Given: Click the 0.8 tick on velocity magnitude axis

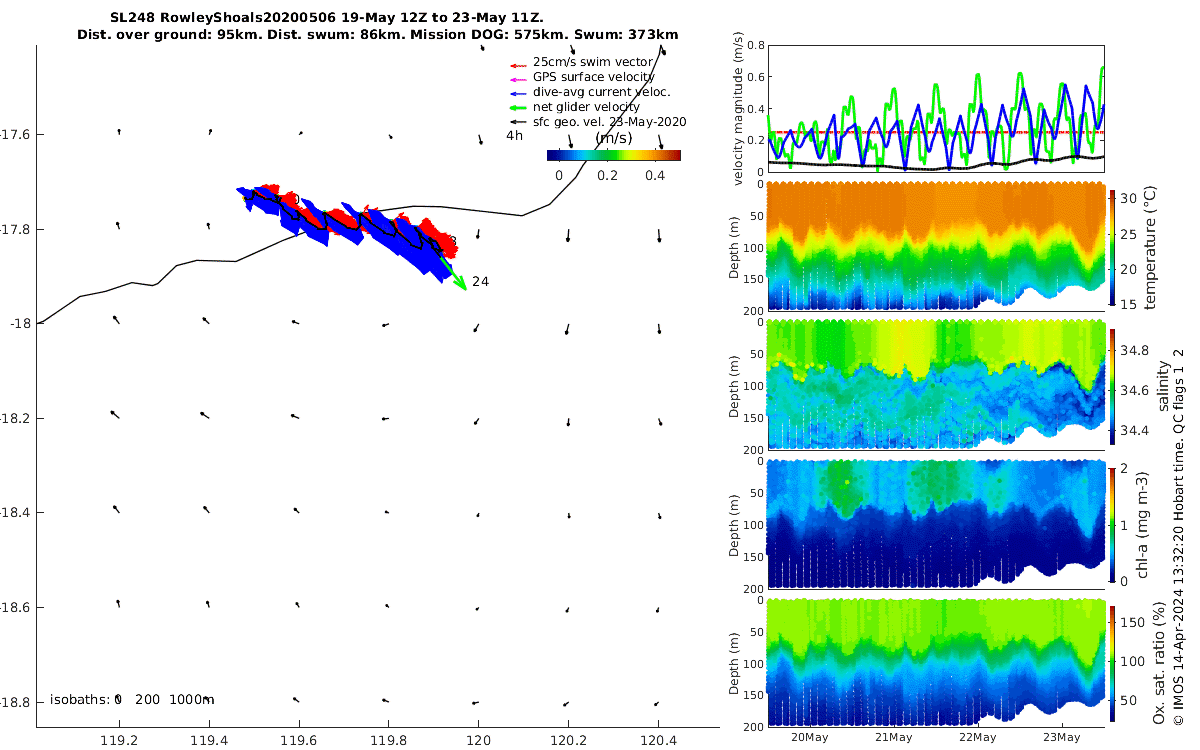Looking at the screenshot, I should (x=756, y=45).
